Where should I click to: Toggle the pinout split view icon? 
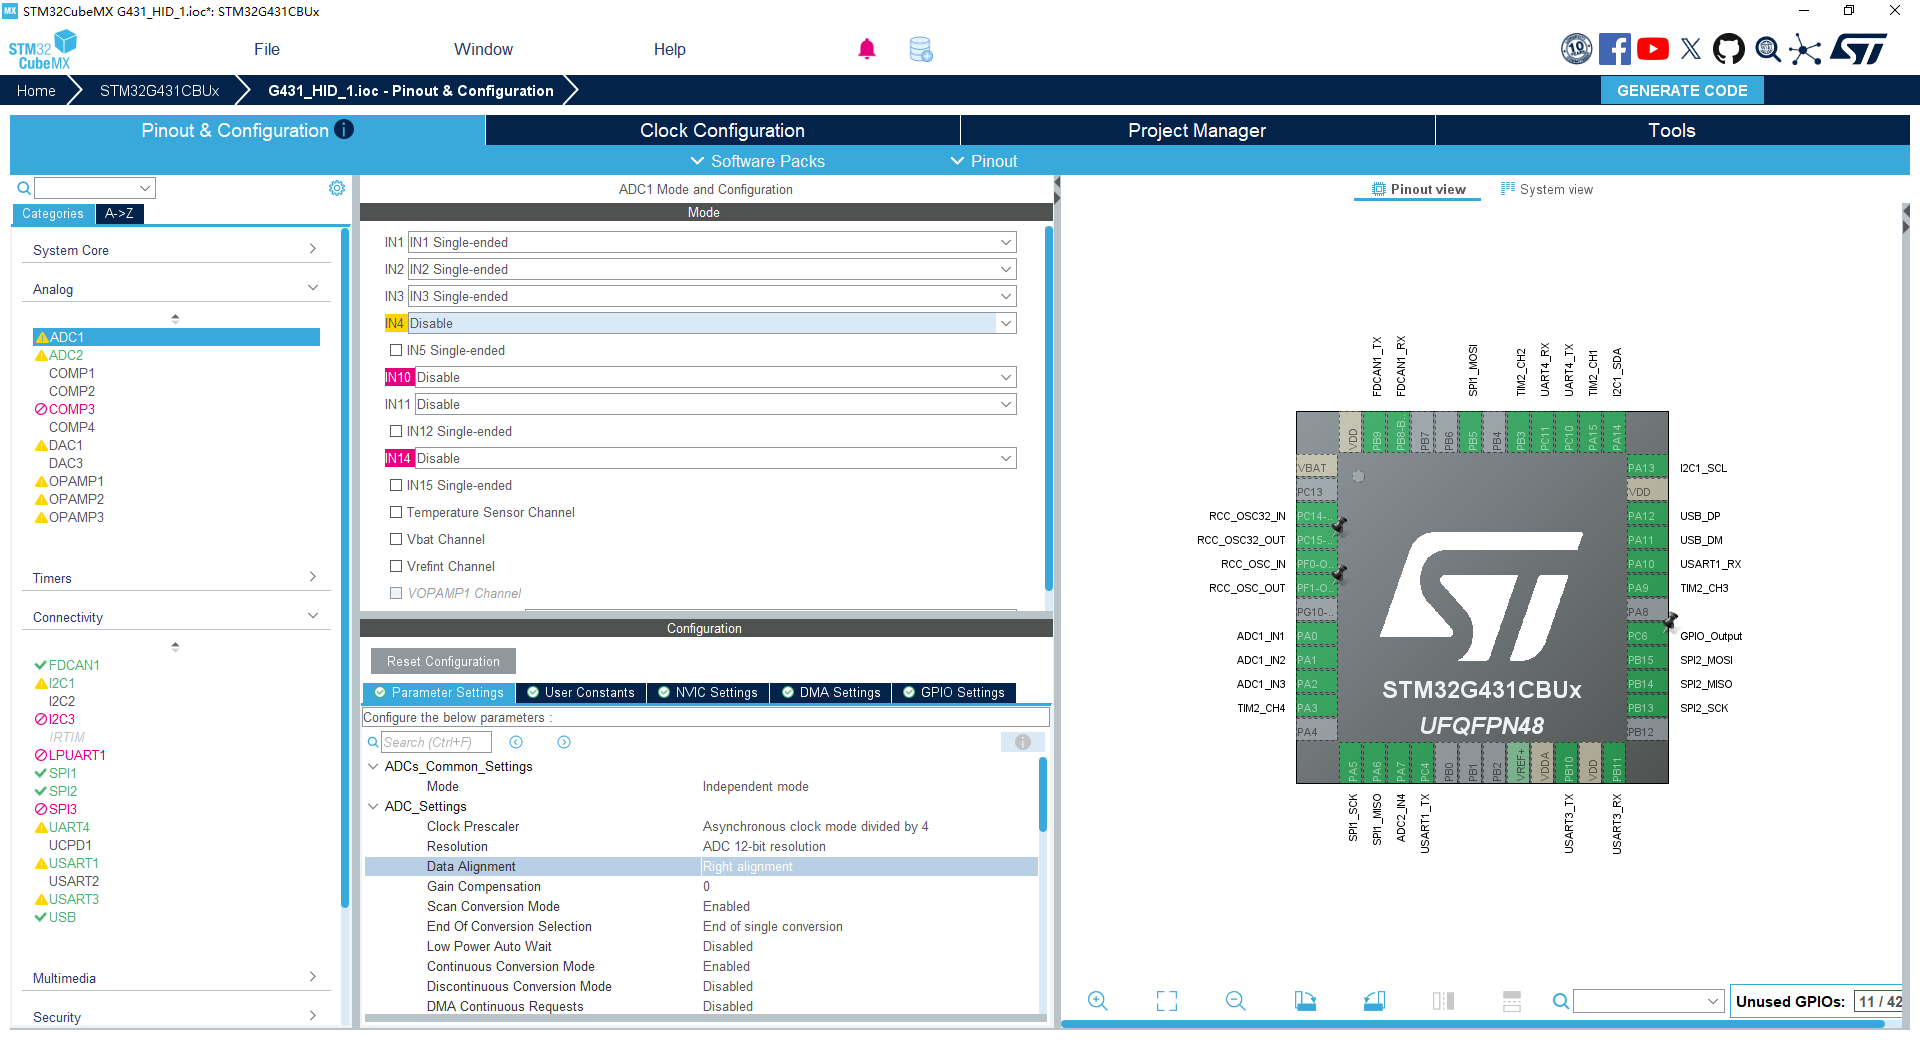pos(1443,1001)
